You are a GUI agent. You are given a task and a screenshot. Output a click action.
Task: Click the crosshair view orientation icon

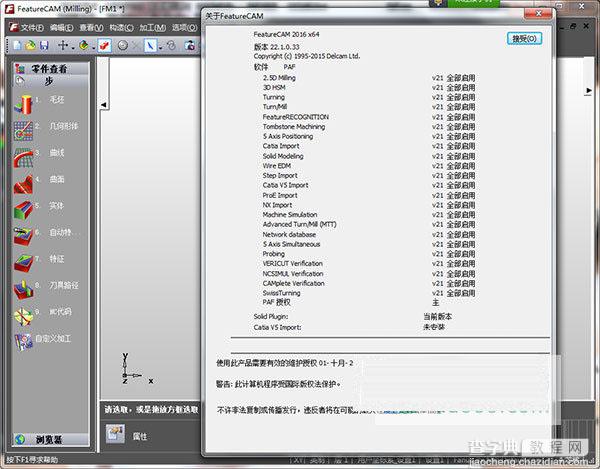coord(63,46)
